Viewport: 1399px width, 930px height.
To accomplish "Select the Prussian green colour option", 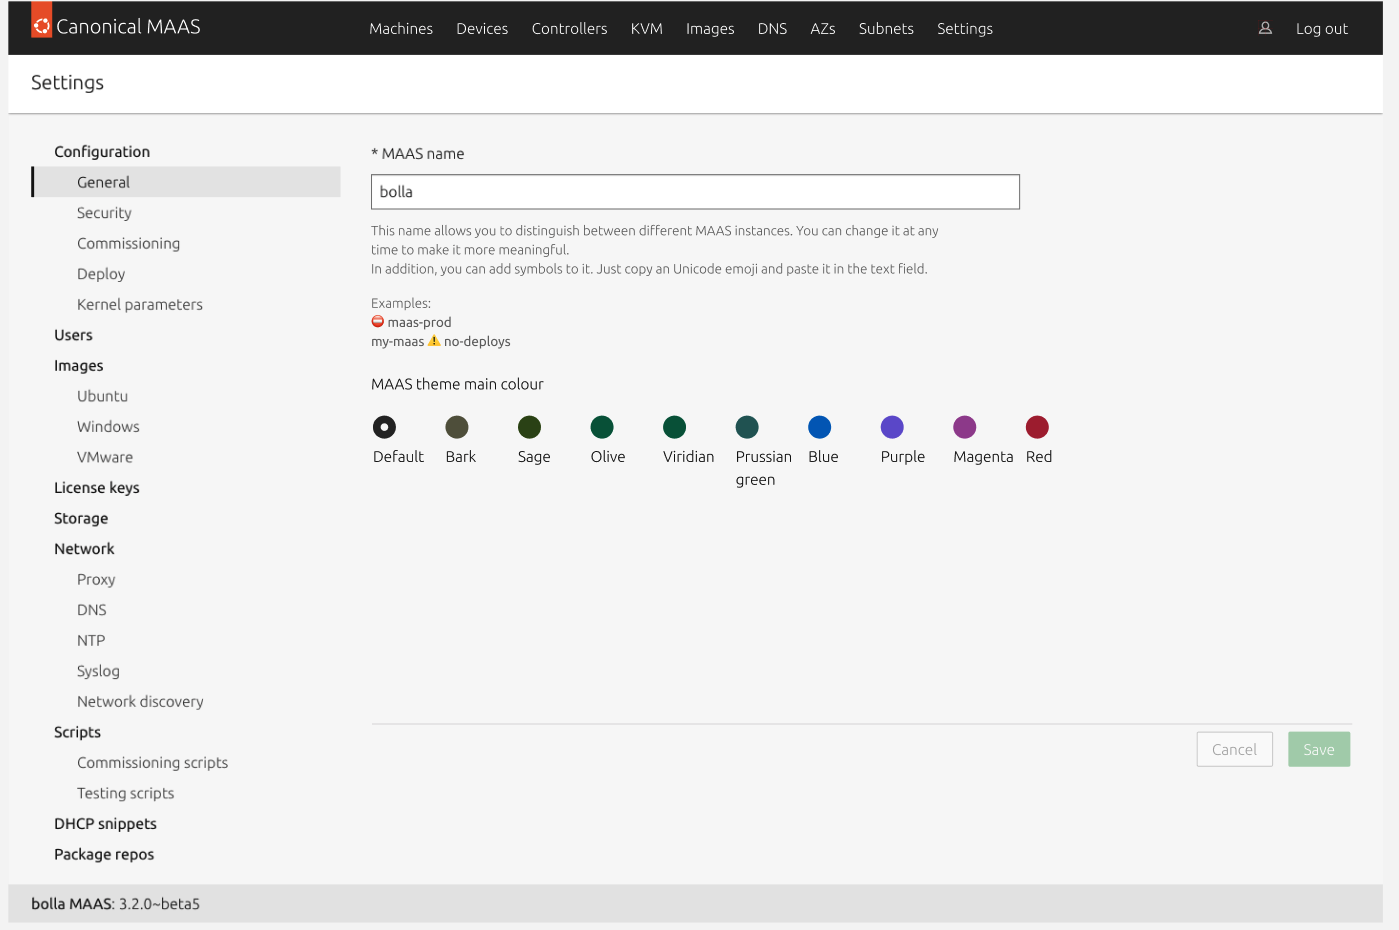I will pyautogui.click(x=747, y=427).
